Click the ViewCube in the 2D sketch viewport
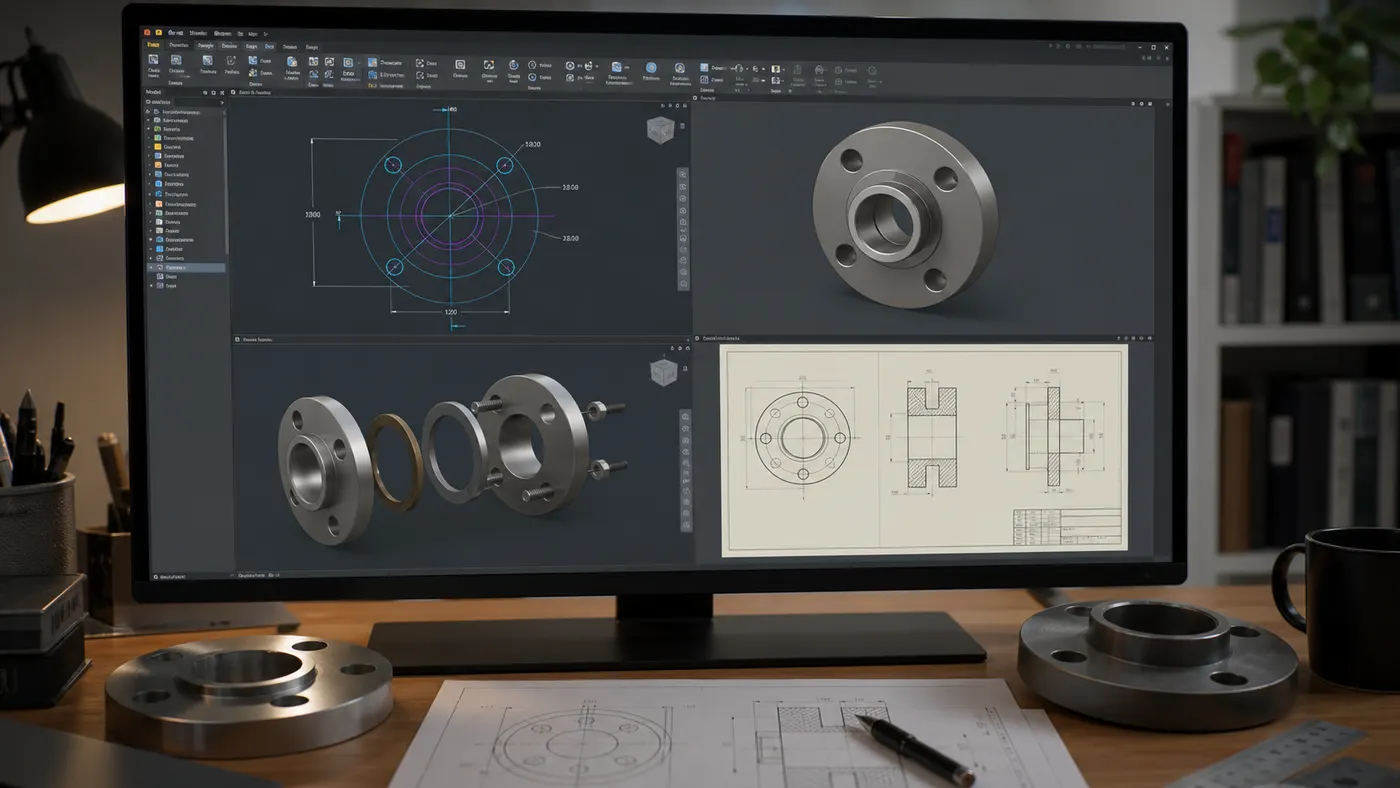Viewport: 1400px width, 788px height. point(660,128)
